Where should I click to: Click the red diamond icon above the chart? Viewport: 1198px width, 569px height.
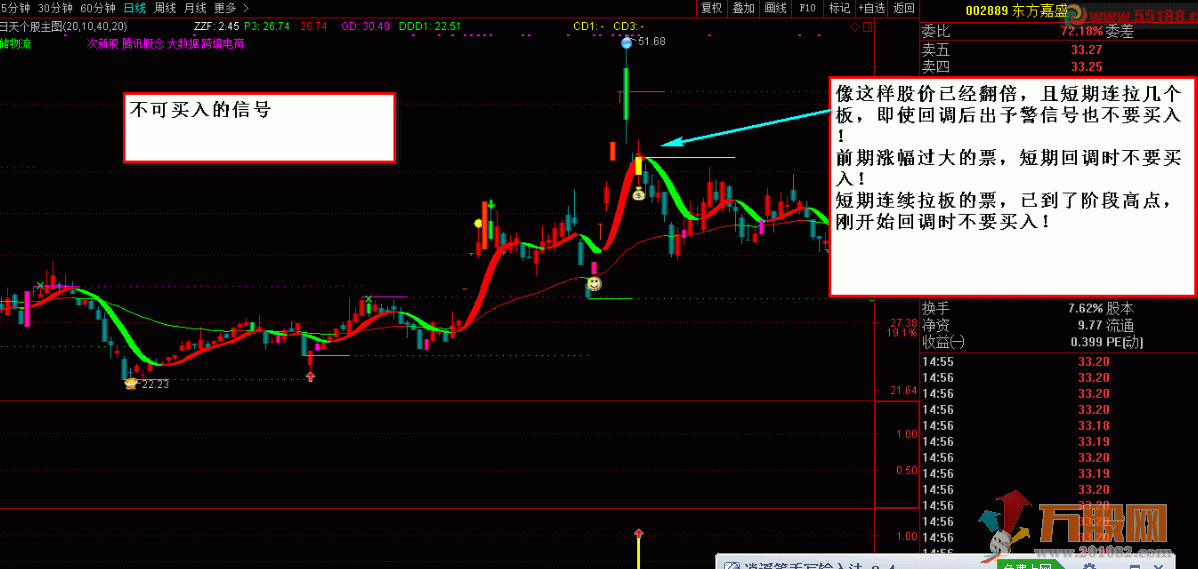click(855, 26)
